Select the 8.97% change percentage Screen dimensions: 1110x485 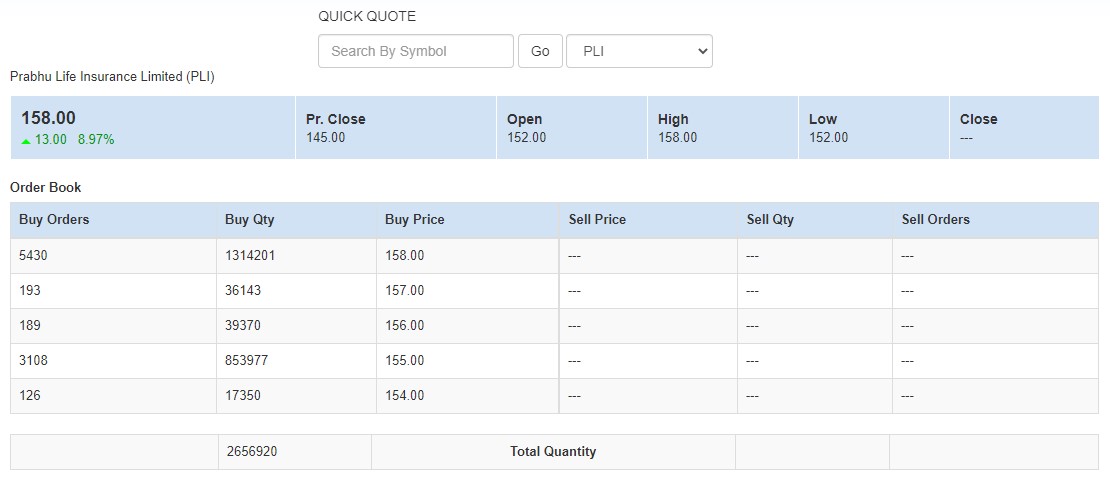(x=96, y=140)
